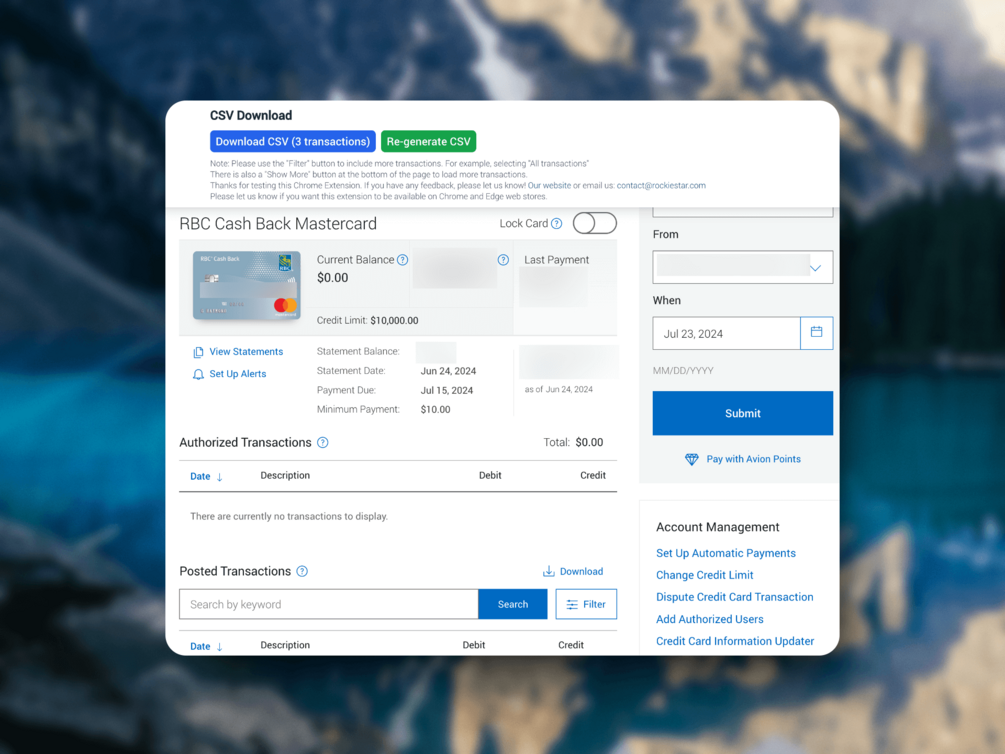The height and width of the screenshot is (754, 1005).
Task: Click the 'as of Jun 24, 2024' text
Action: pos(558,389)
